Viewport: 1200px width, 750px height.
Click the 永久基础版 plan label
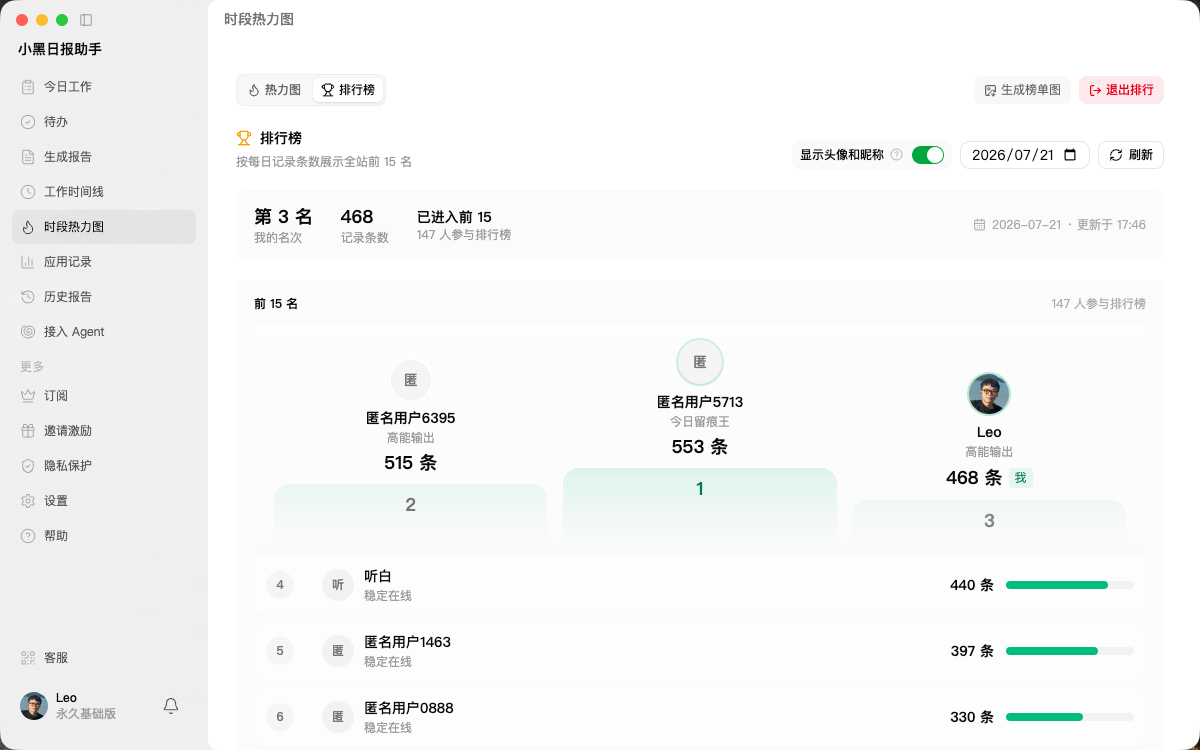click(x=86, y=714)
